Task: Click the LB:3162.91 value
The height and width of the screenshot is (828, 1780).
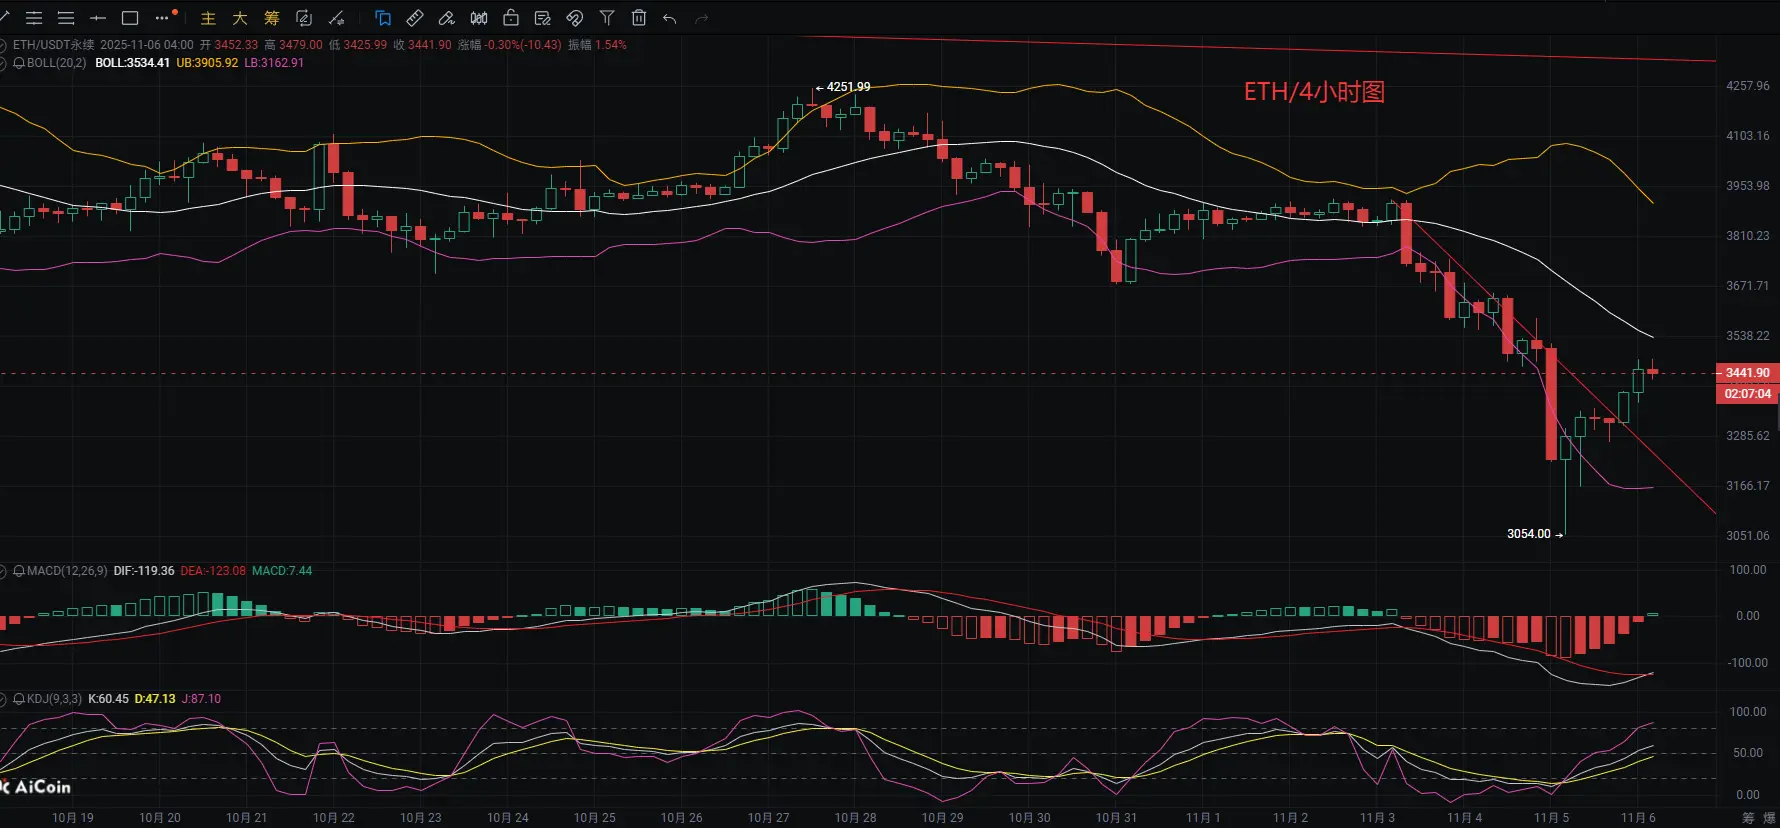Action: tap(274, 63)
